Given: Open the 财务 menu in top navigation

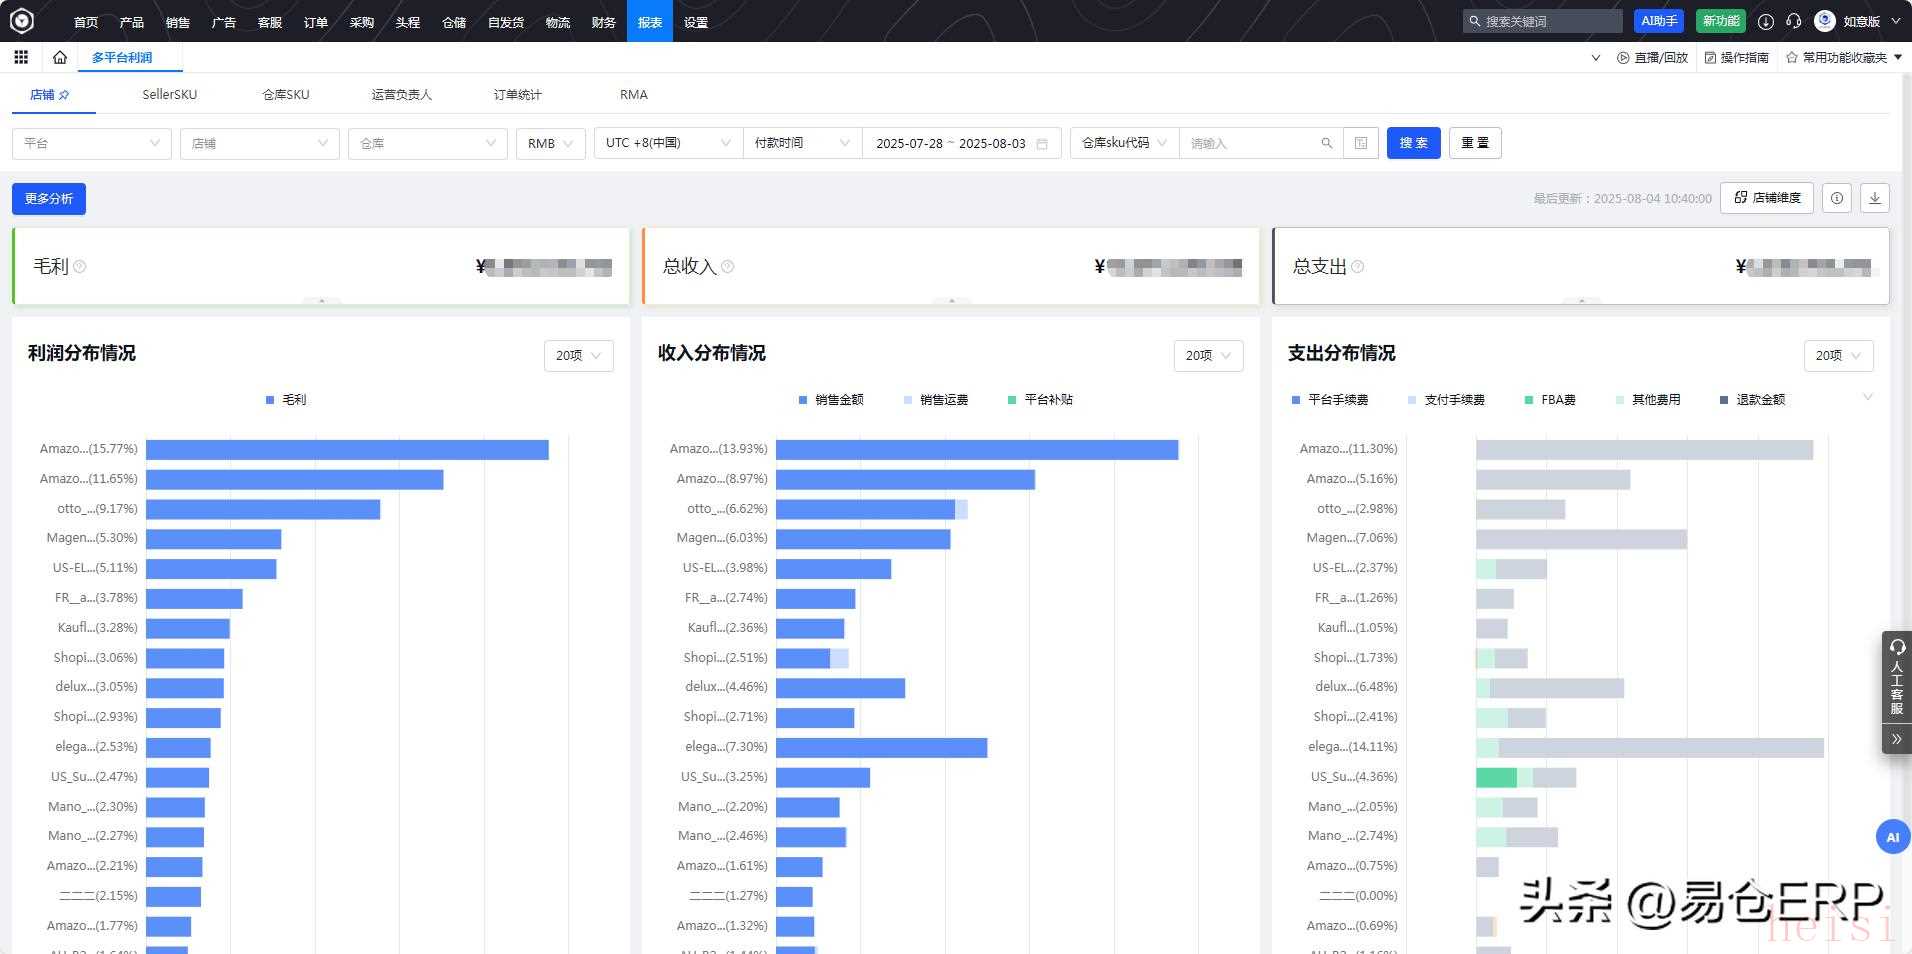Looking at the screenshot, I should [x=604, y=22].
